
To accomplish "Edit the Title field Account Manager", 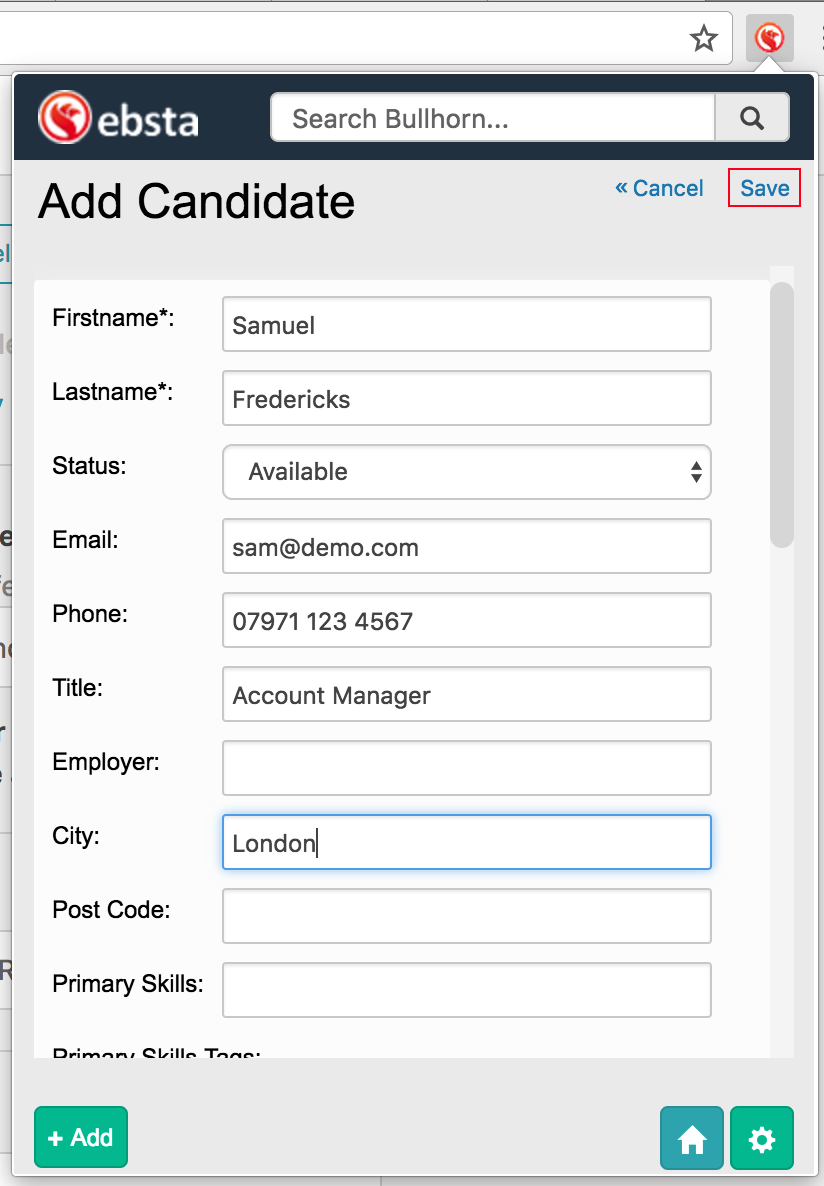I will (466, 694).
